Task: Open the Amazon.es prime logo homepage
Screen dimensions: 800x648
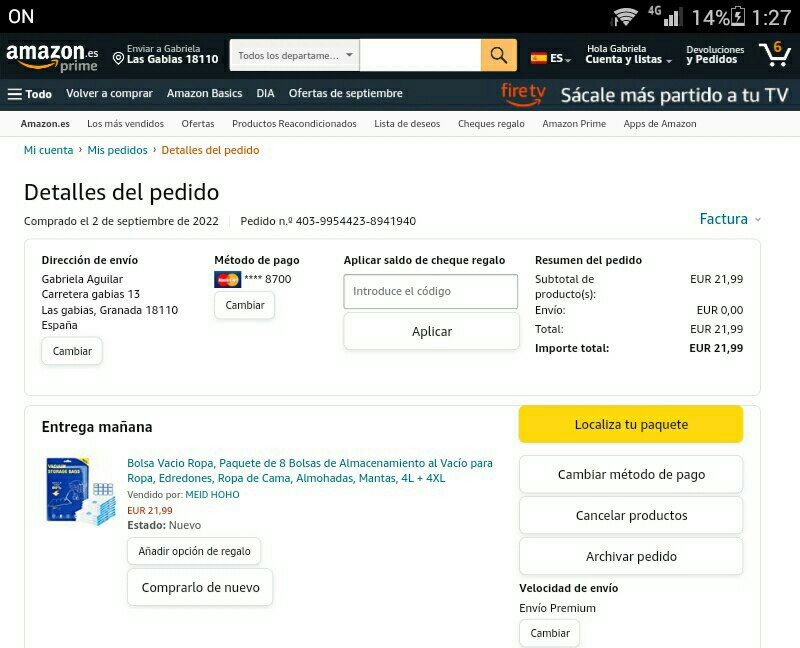Action: coord(52,57)
